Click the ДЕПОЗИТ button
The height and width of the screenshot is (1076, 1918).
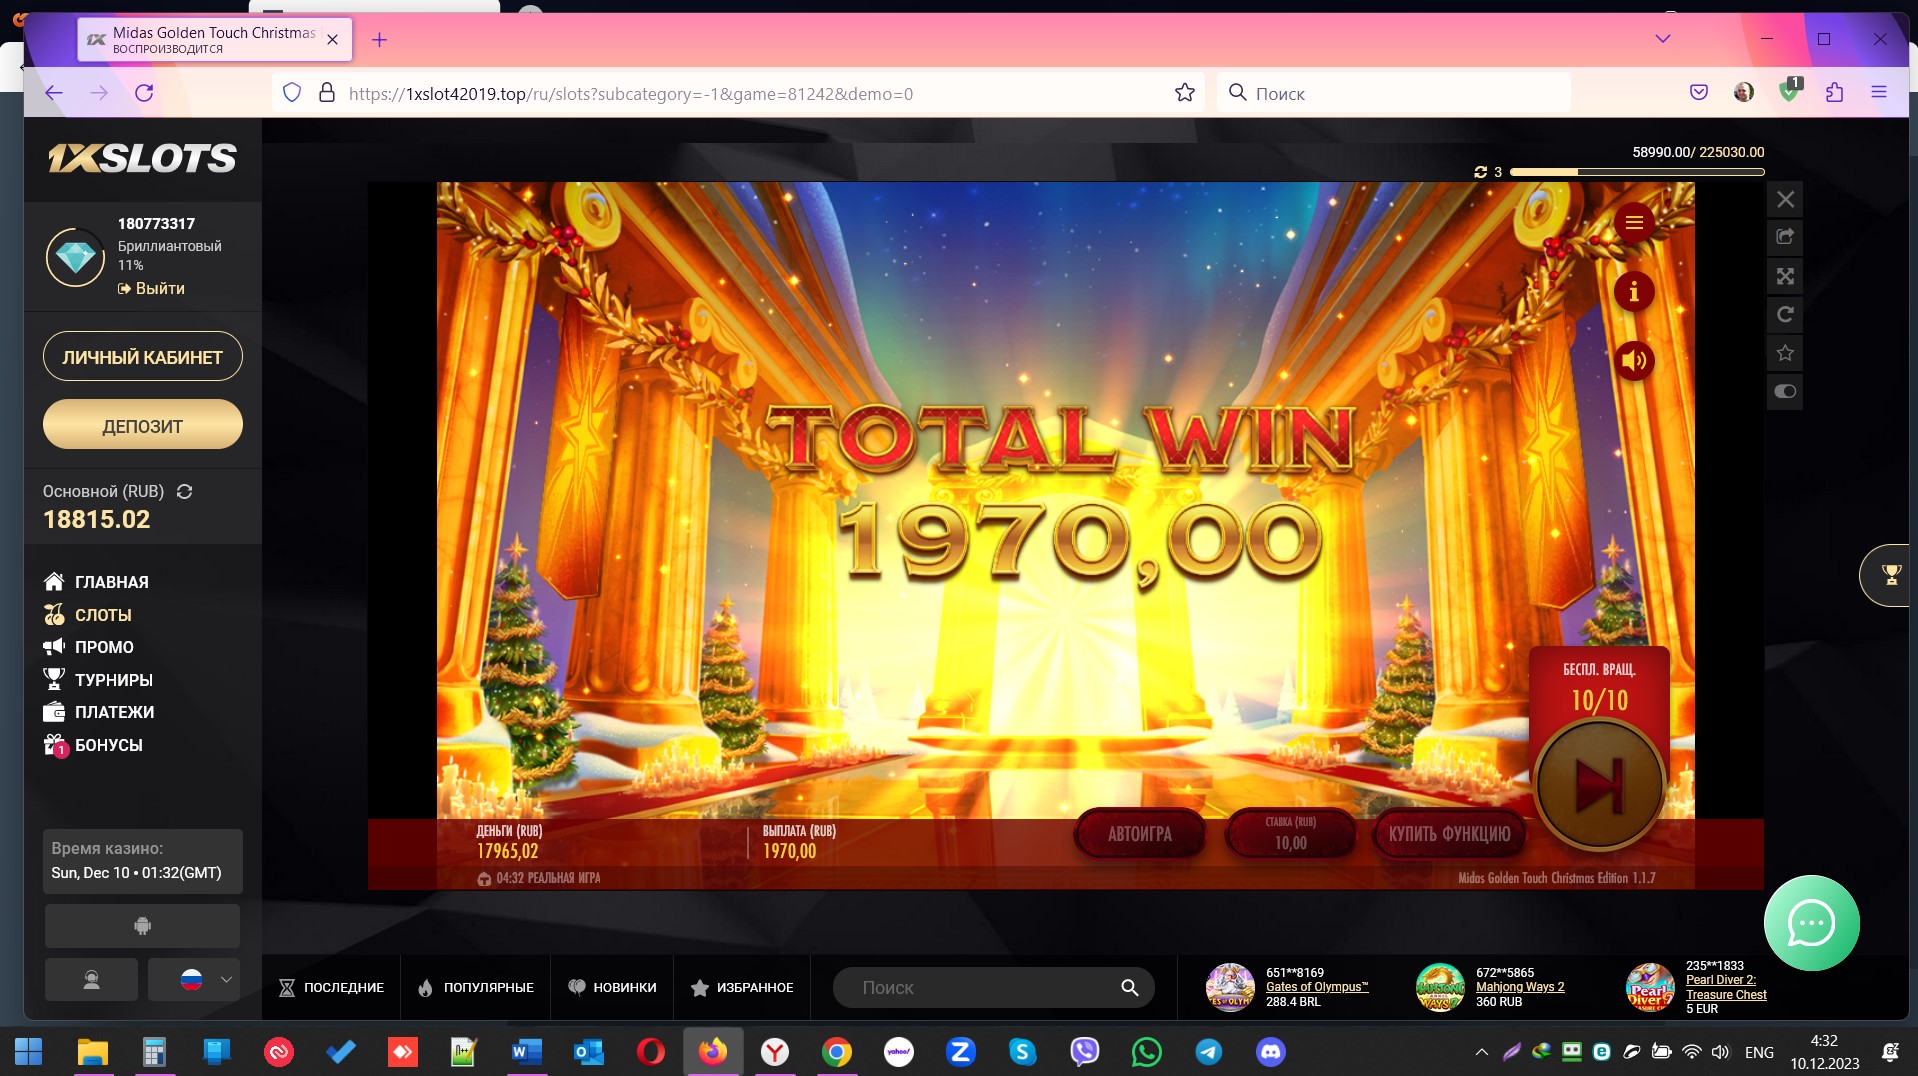pos(143,426)
